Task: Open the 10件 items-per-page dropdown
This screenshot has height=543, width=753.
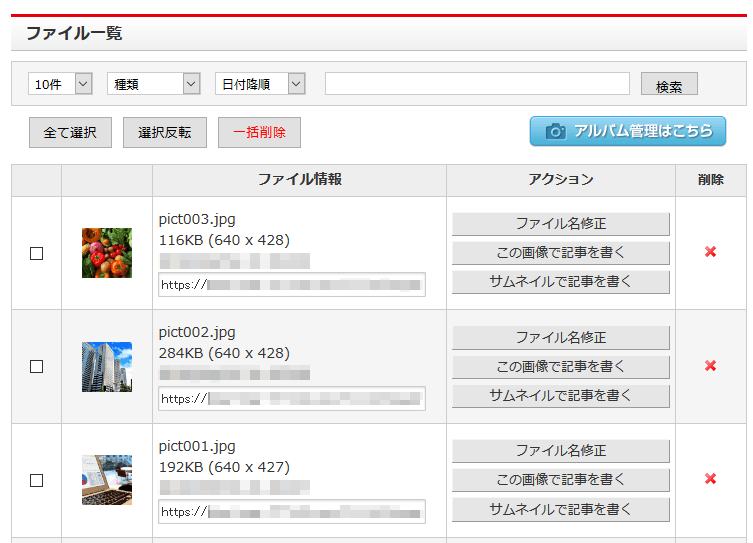Action: [60, 84]
